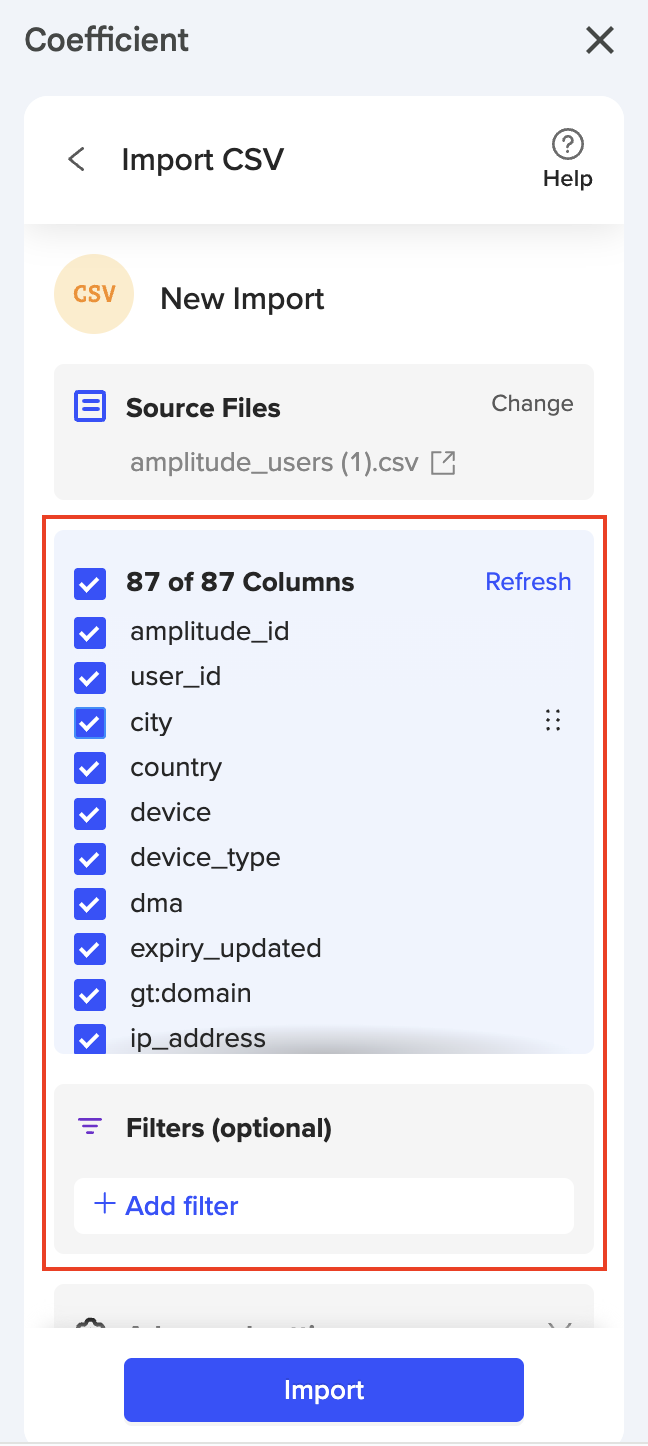Grab the drag handle beside city column
This screenshot has width=648, height=1446.
pyautogui.click(x=553, y=720)
